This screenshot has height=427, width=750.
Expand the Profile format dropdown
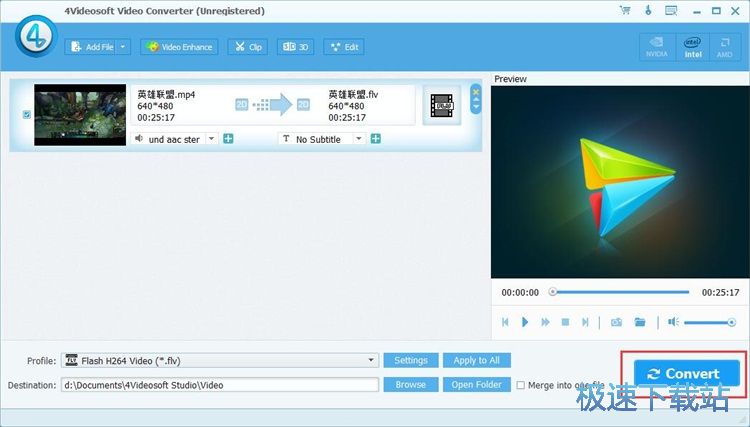[372, 360]
